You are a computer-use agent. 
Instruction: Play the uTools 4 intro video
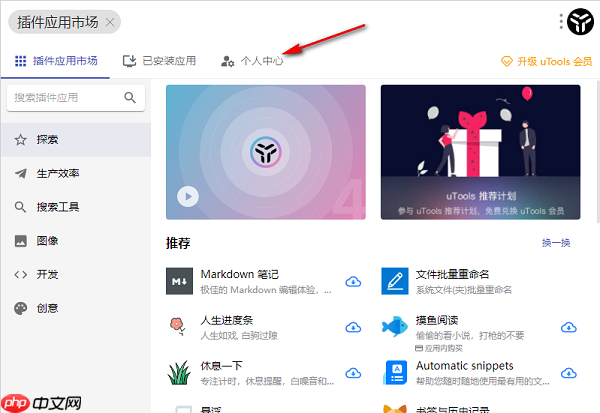click(x=188, y=196)
